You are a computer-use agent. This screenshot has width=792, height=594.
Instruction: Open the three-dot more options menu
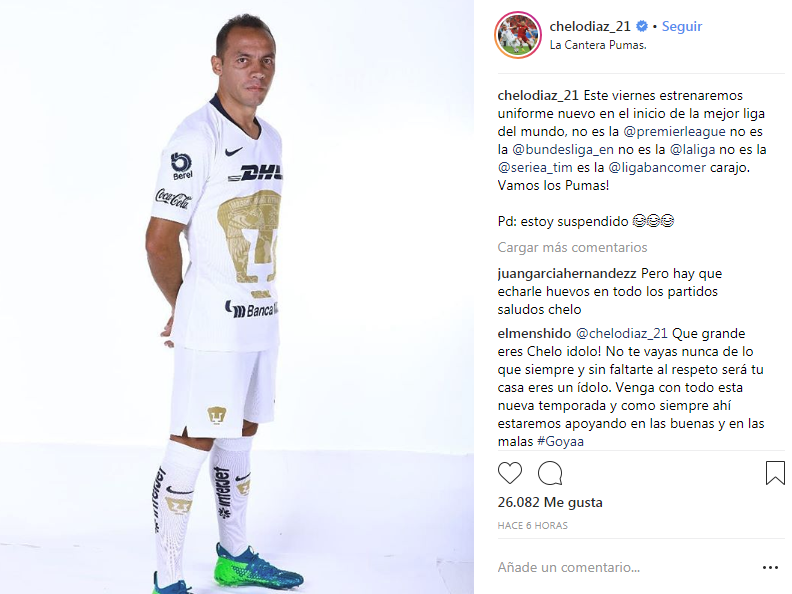pos(770,568)
